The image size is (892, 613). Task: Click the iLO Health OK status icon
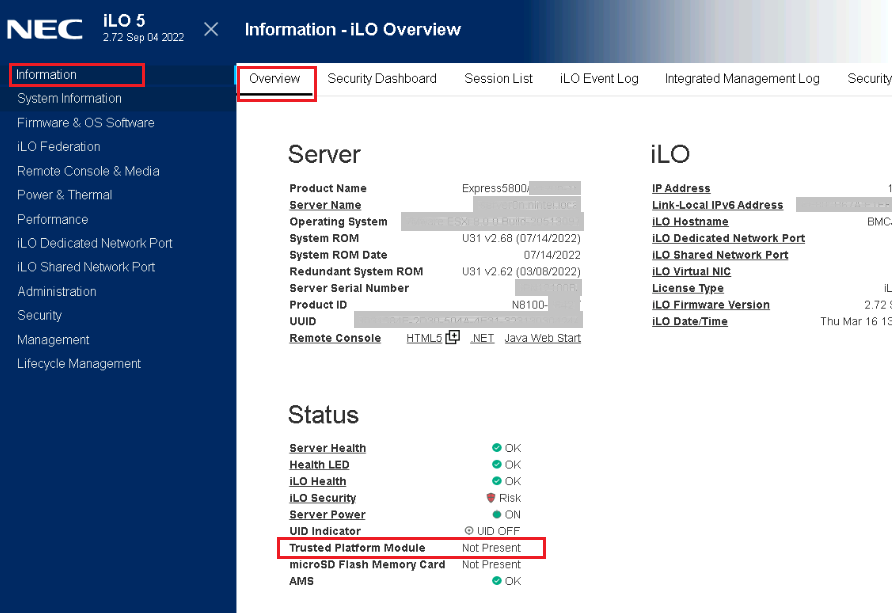pyautogui.click(x=497, y=481)
